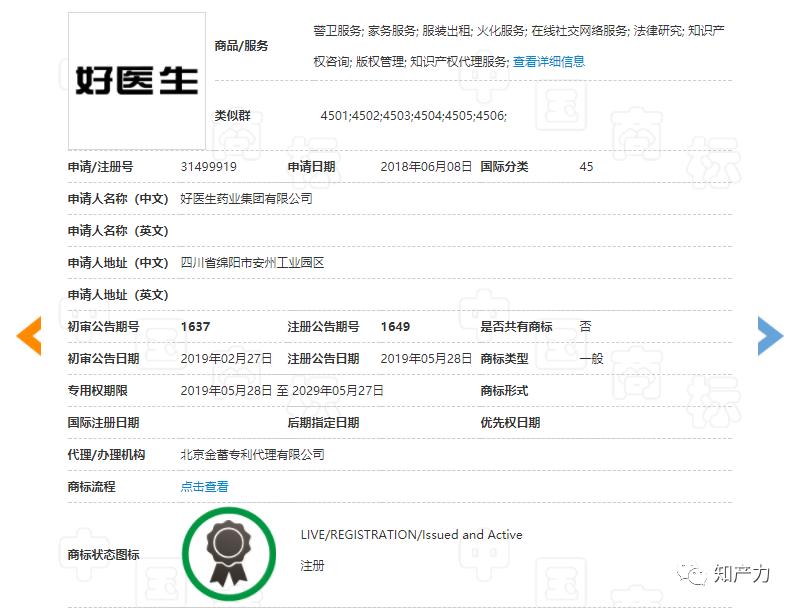Open 点击查看 link for trademark process
This screenshot has height=608, width=796.
click(x=204, y=487)
